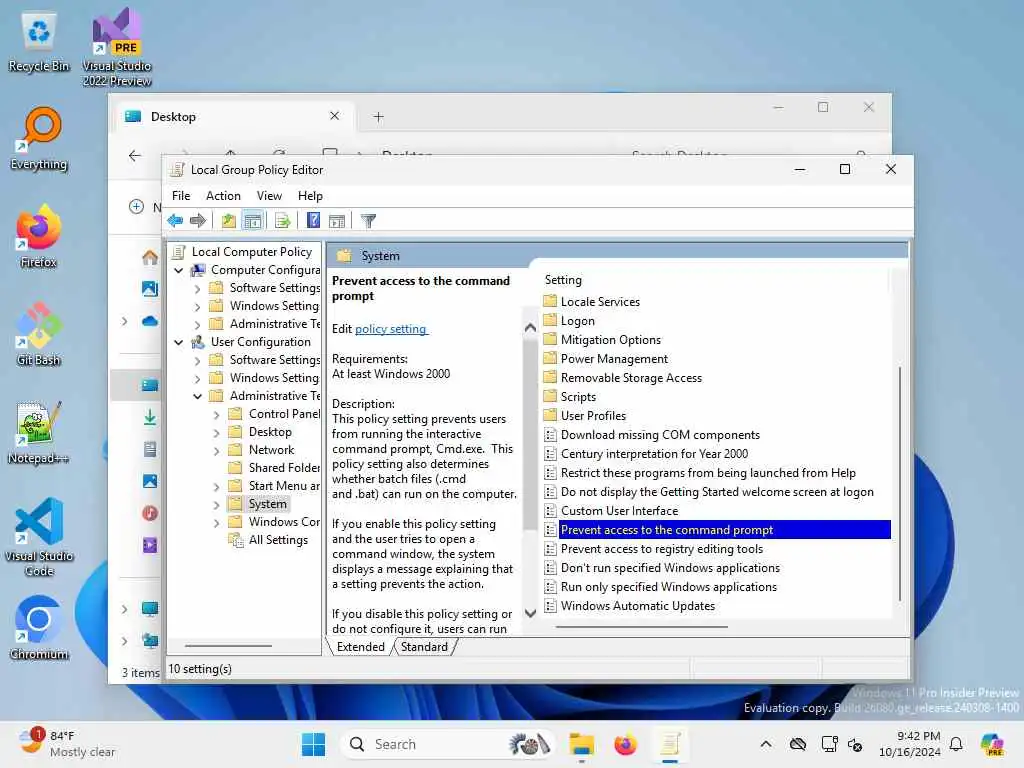1024x768 pixels.
Task: Select the Removable Storage Access folder
Action: 631,377
